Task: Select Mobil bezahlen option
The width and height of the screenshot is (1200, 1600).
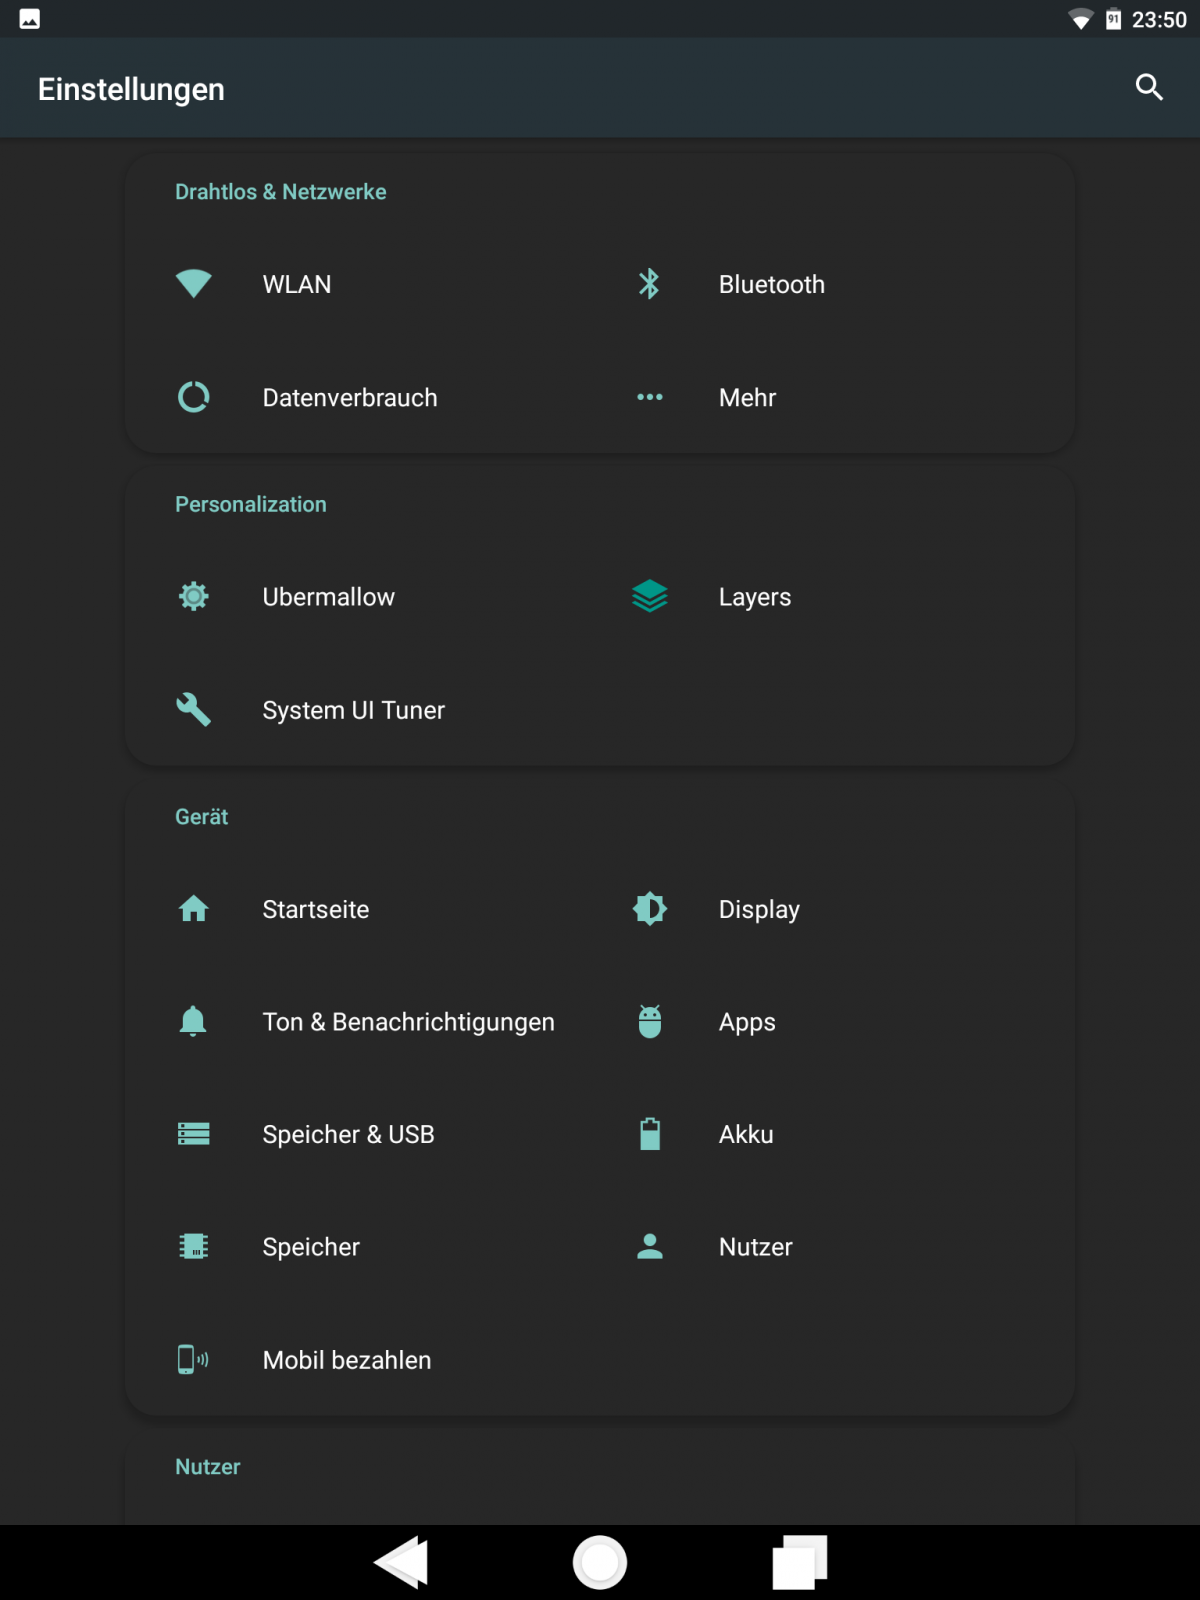Action: pyautogui.click(x=346, y=1360)
